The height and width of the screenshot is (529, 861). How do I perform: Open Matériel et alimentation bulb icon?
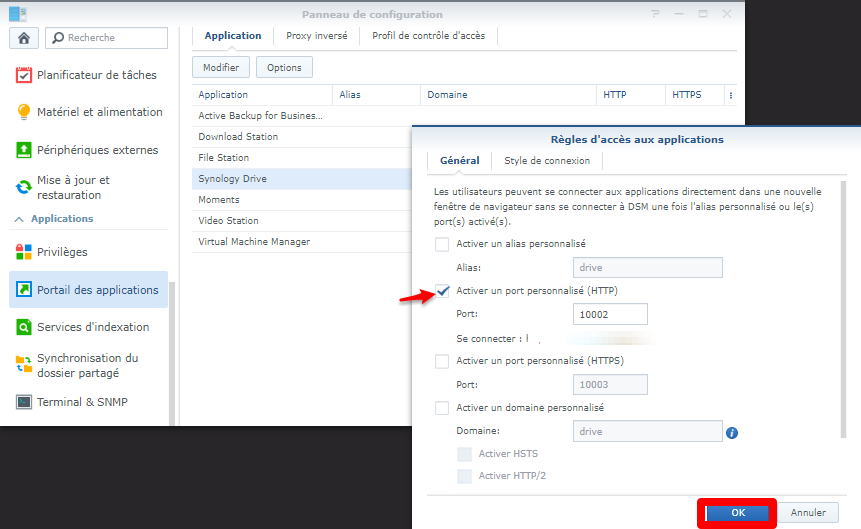point(24,112)
